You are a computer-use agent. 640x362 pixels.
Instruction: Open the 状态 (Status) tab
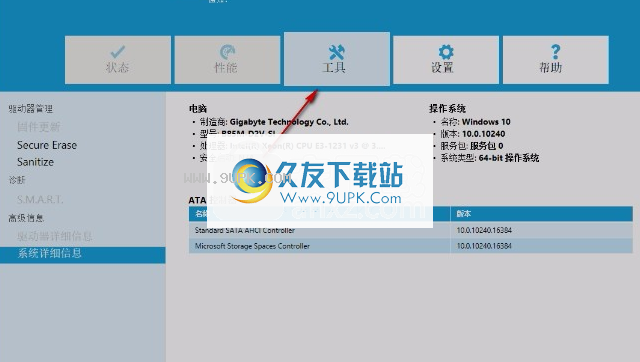(118, 60)
